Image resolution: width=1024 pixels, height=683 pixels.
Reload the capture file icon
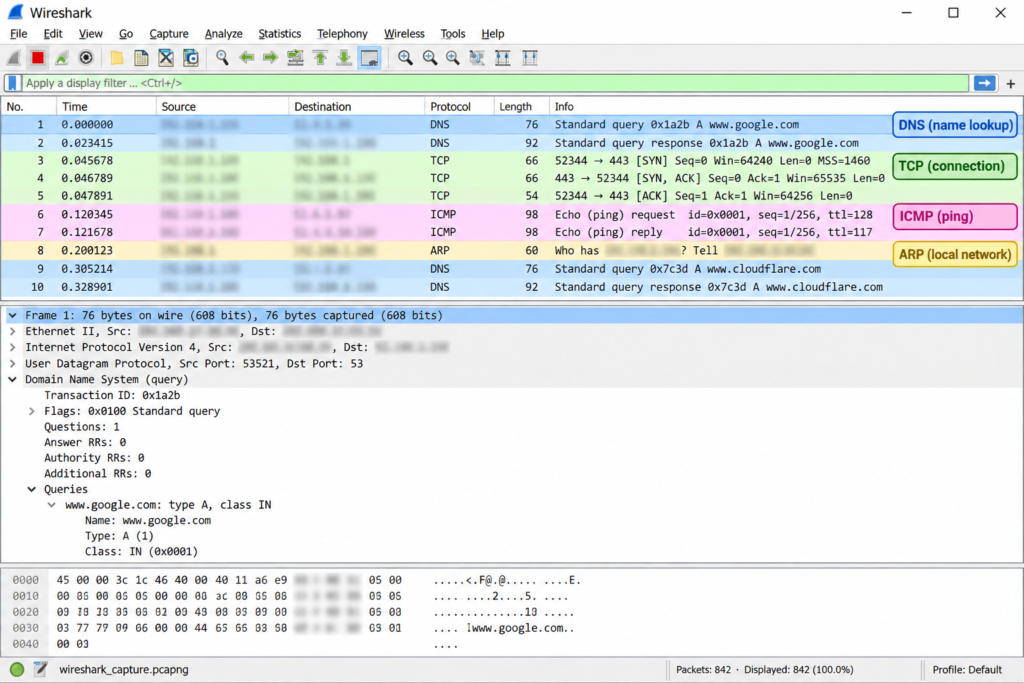(x=191, y=58)
